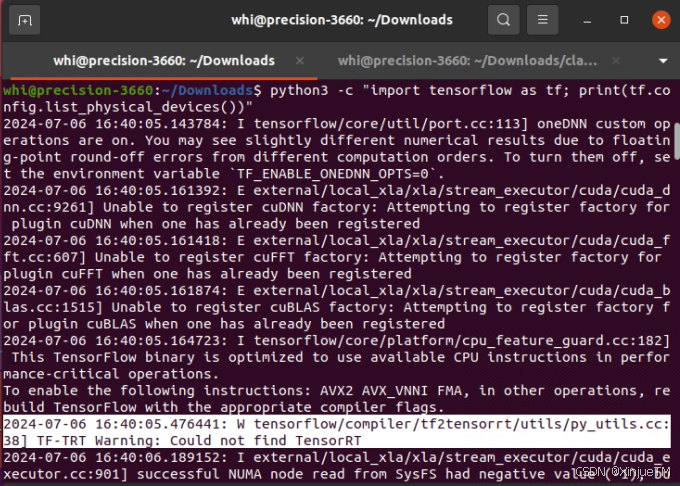The image size is (680, 486).
Task: Click the terminal vertical scrollbar
Action: pos(677,141)
